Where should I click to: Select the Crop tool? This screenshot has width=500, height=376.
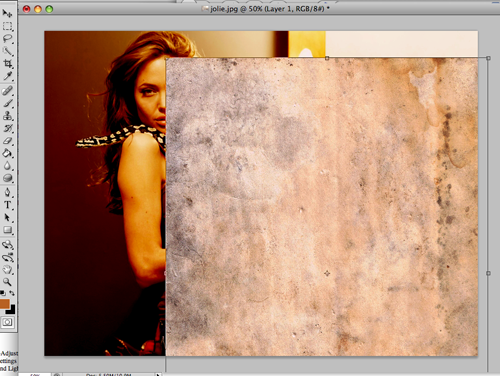click(x=7, y=63)
